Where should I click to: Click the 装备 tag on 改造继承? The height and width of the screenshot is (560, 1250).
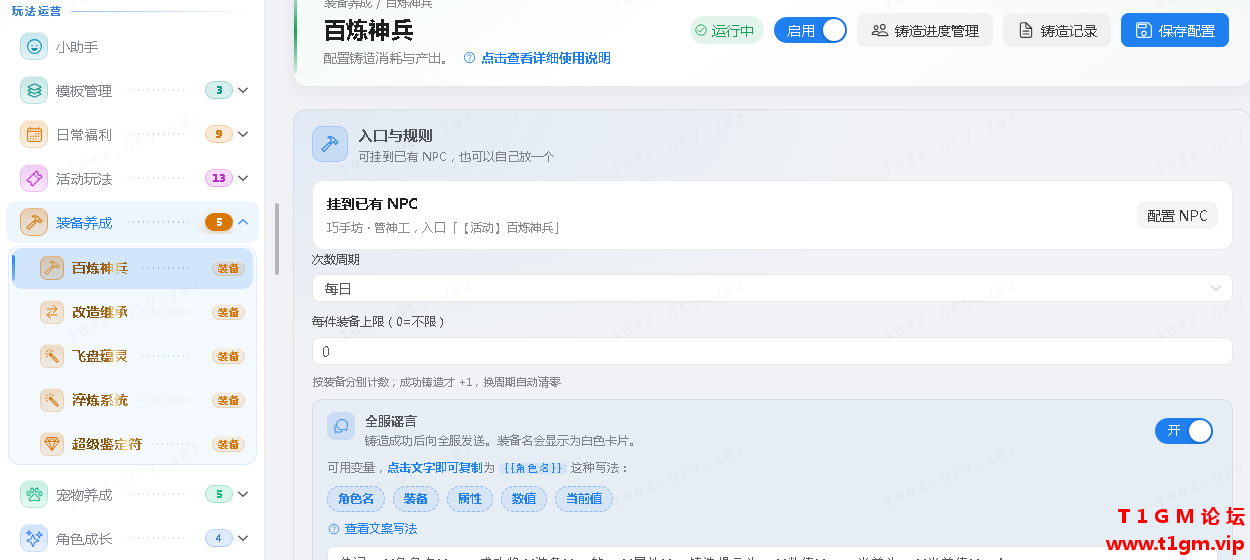click(x=228, y=312)
